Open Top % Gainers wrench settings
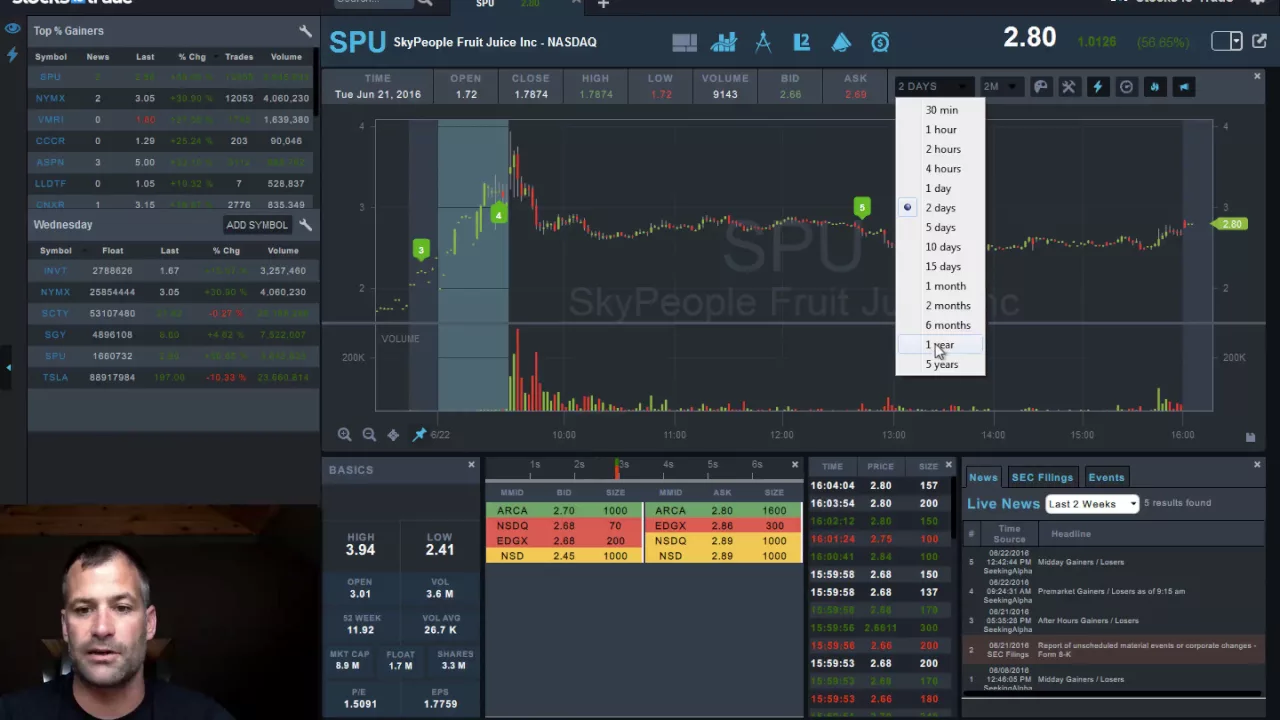 (x=305, y=31)
